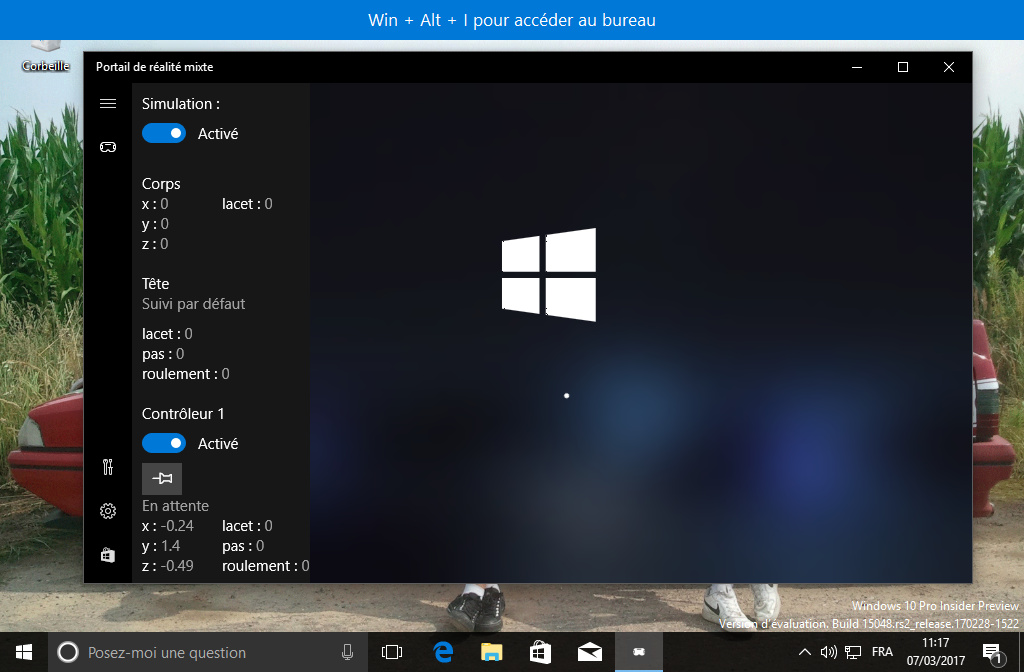Click the Contrôleur 1 pas value

coord(260,546)
